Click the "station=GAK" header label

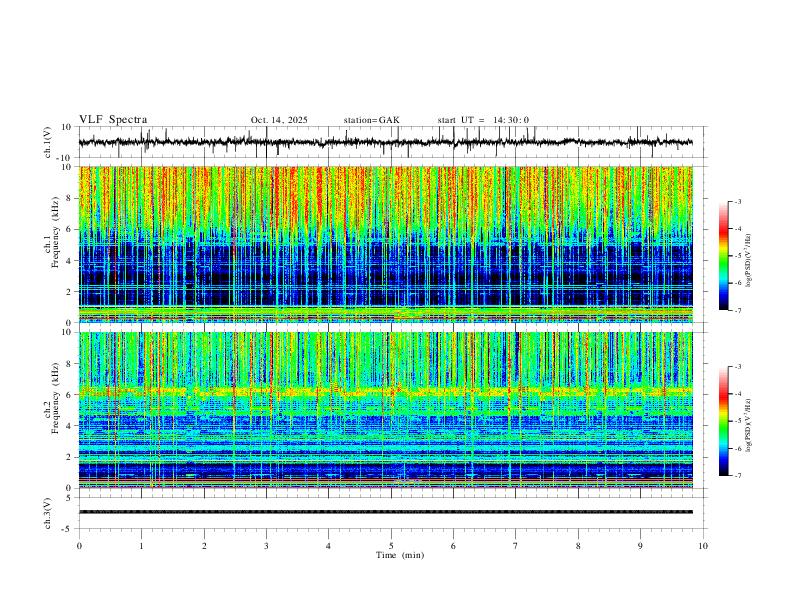[x=371, y=120]
